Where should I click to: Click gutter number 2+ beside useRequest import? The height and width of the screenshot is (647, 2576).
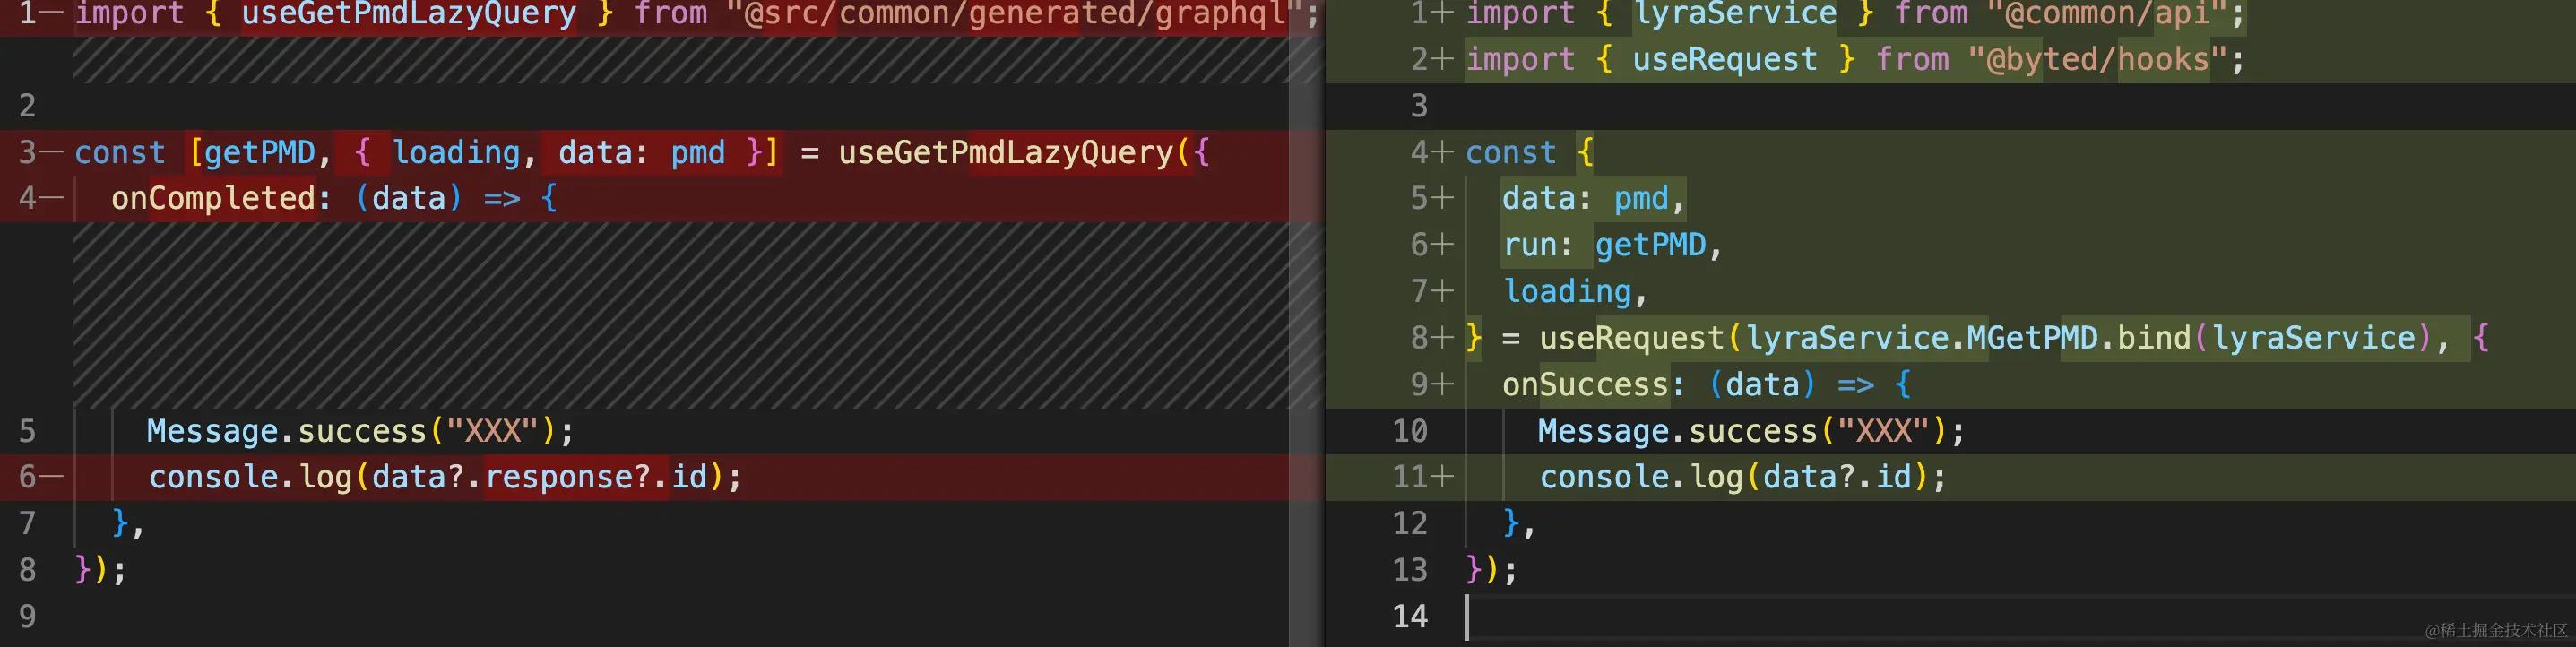tap(1431, 59)
